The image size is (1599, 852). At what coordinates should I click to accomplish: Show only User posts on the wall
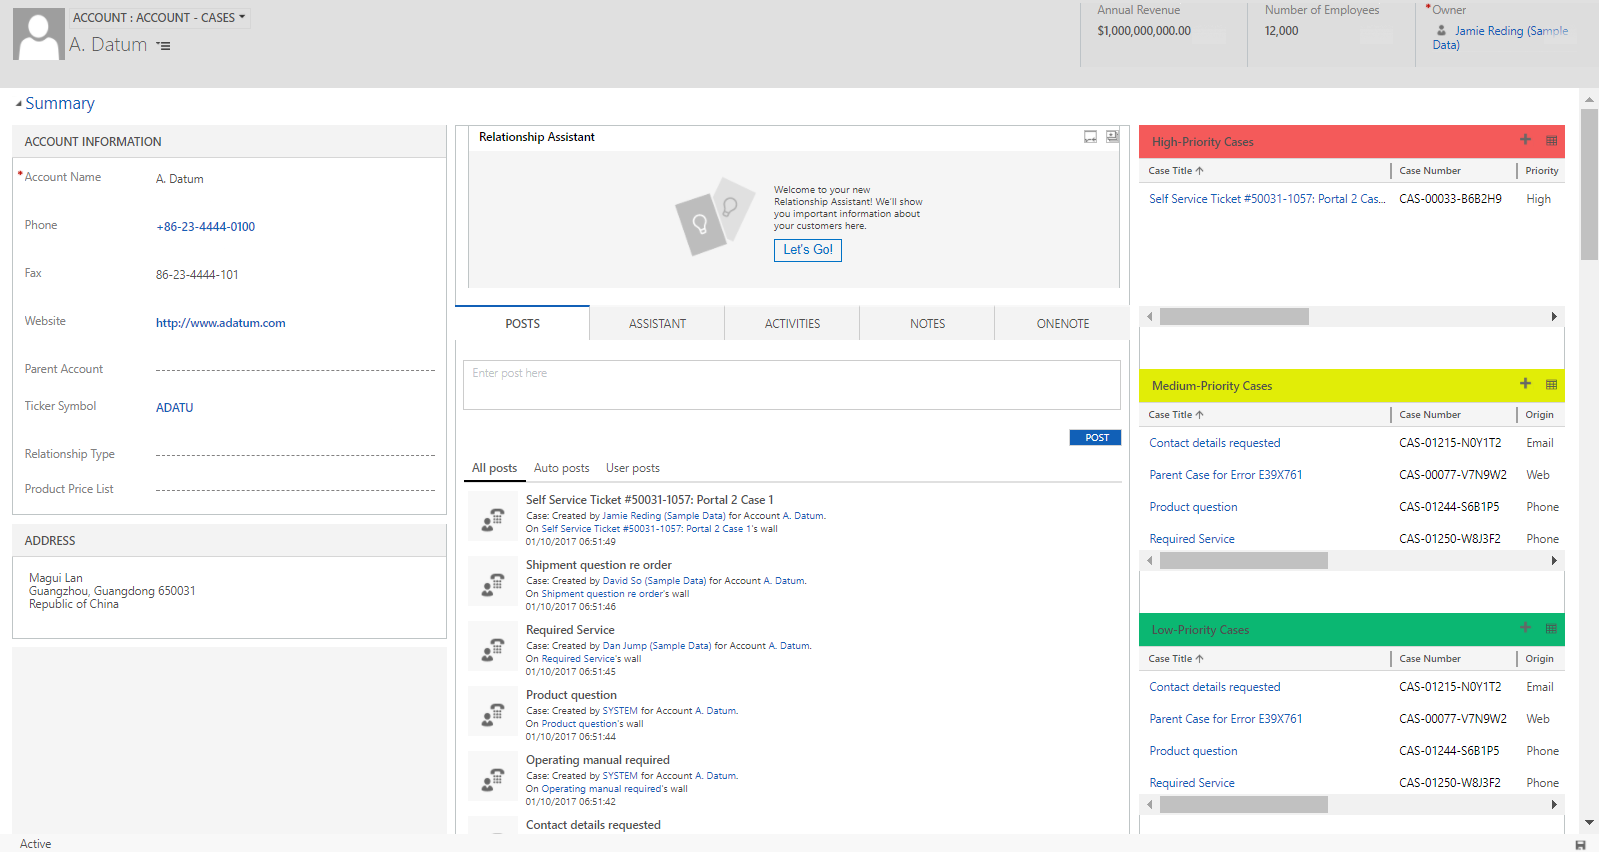(632, 468)
